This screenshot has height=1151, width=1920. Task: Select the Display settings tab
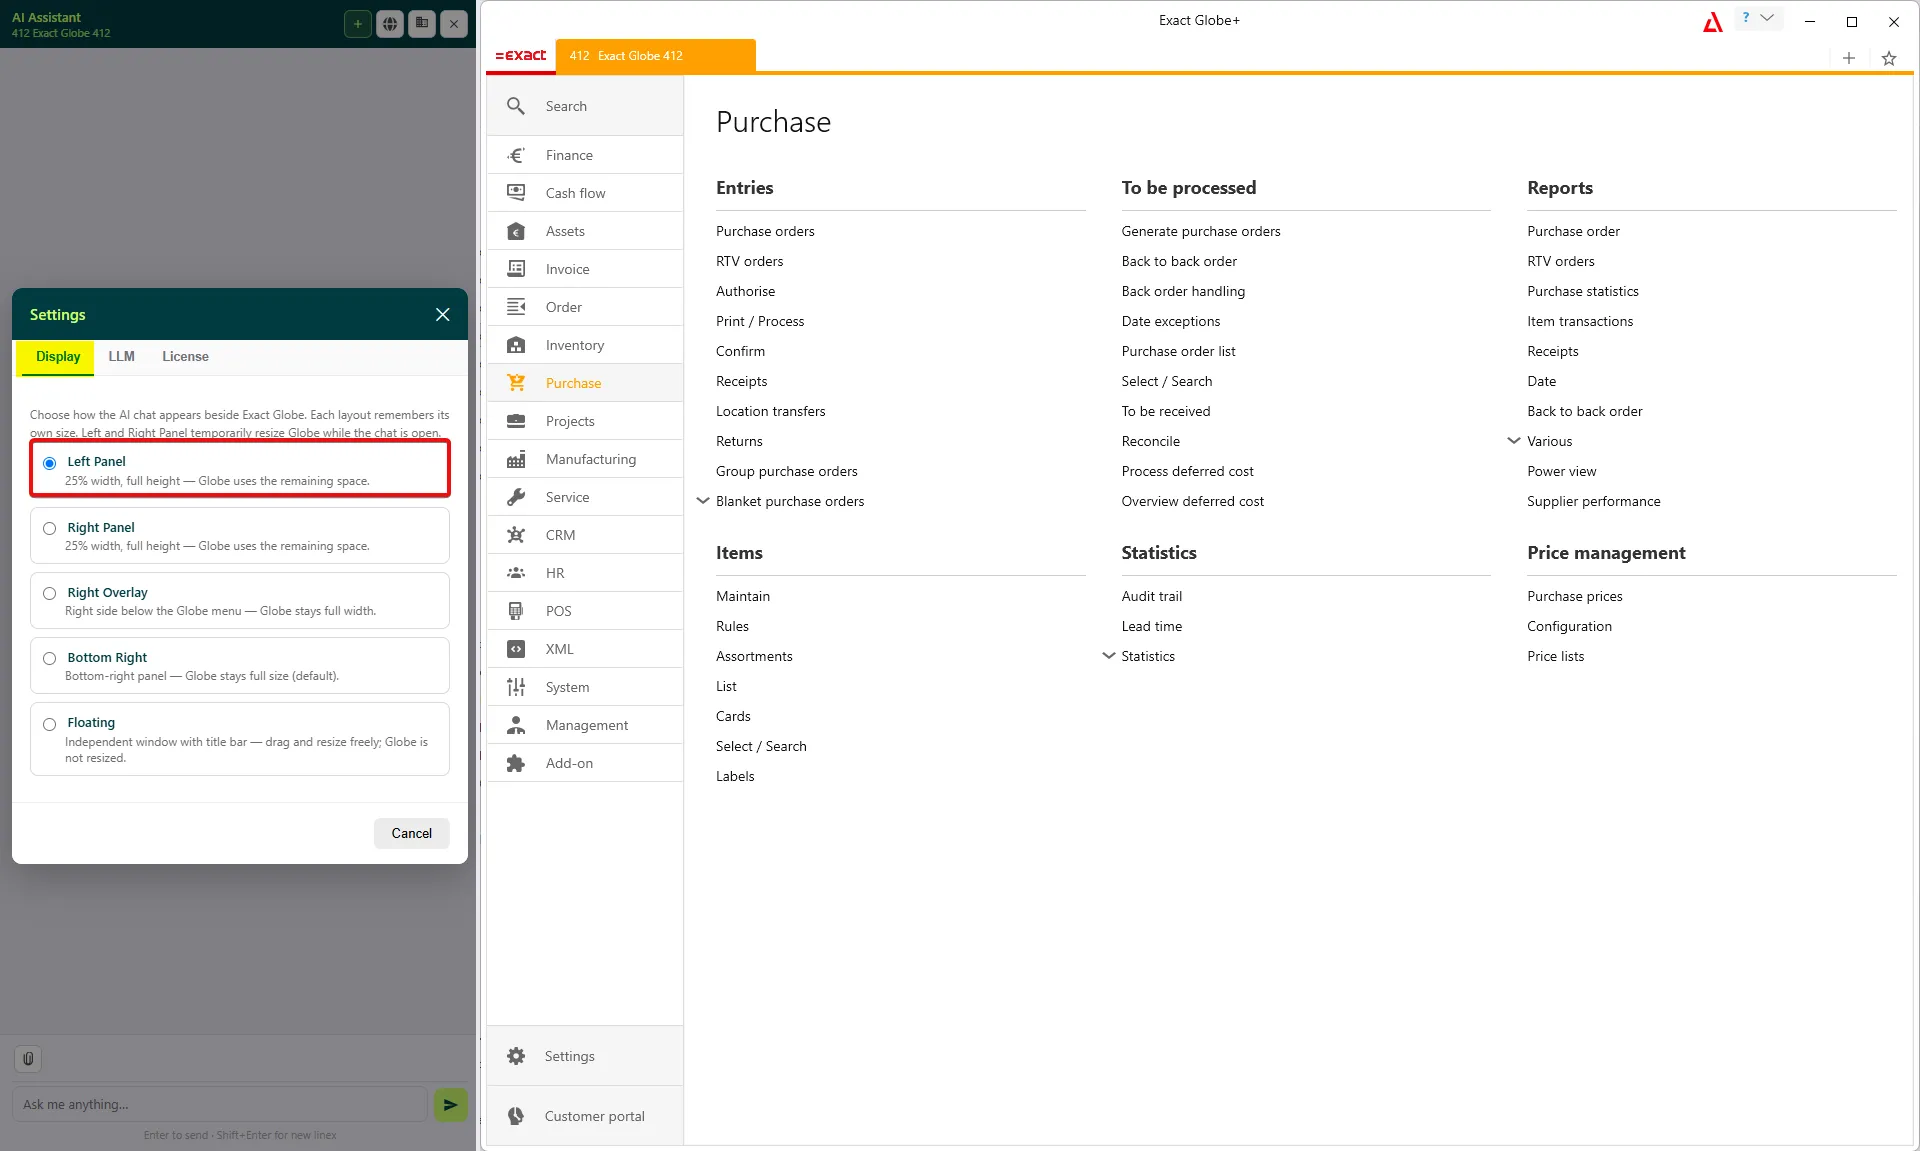pyautogui.click(x=58, y=357)
